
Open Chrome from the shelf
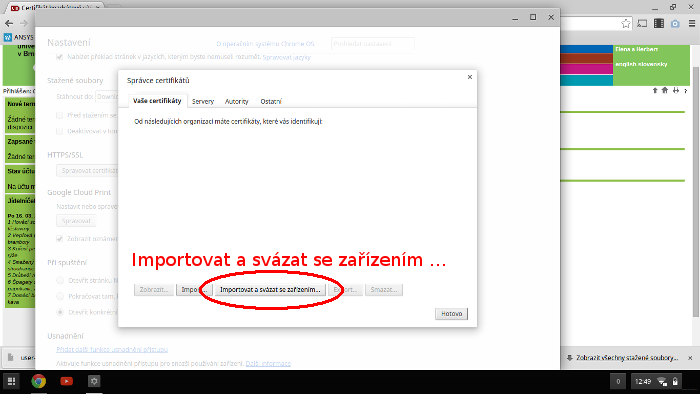(x=39, y=381)
